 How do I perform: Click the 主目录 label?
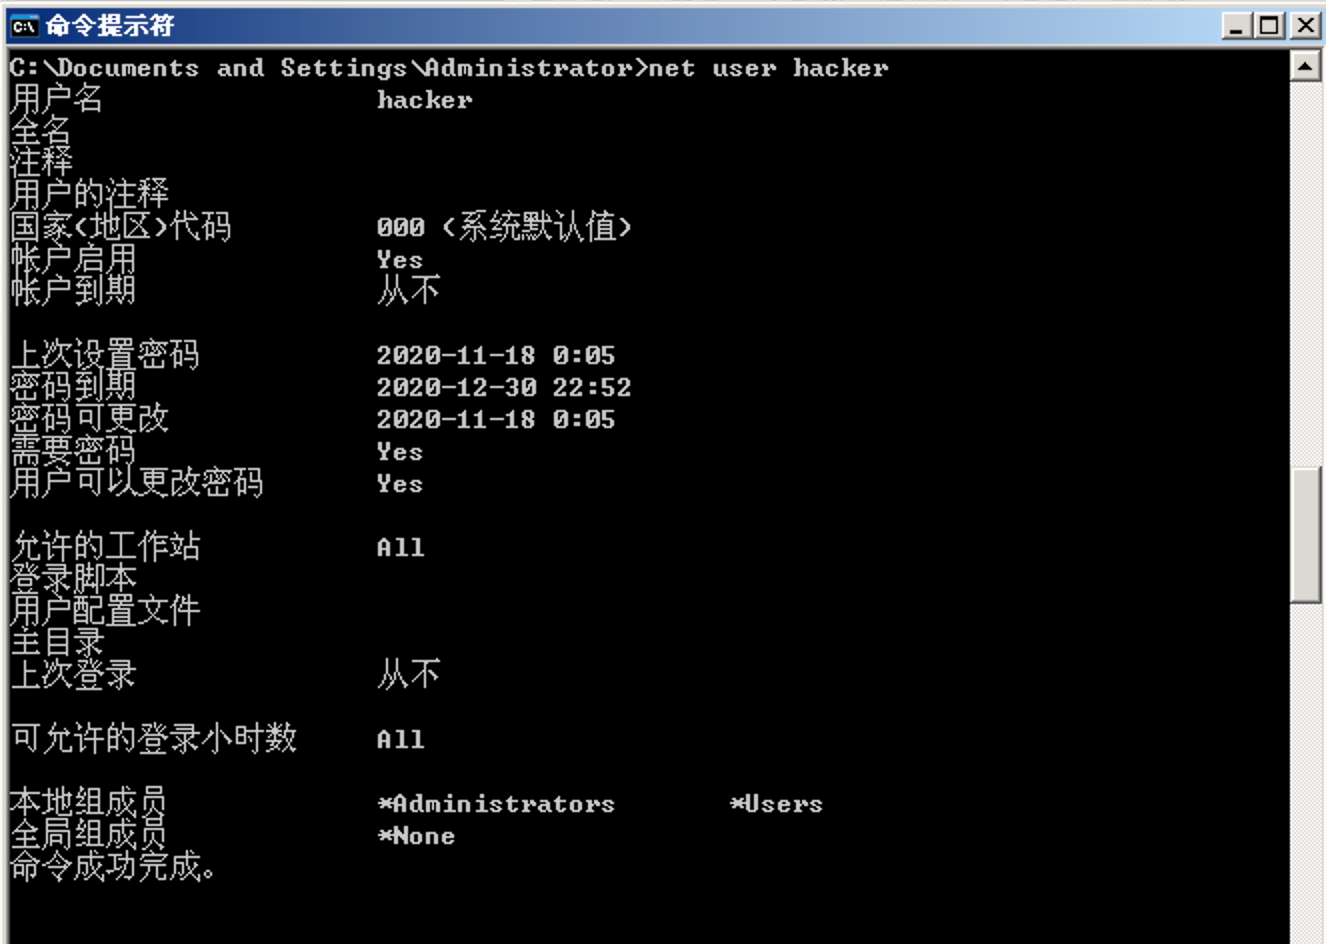click(x=57, y=643)
